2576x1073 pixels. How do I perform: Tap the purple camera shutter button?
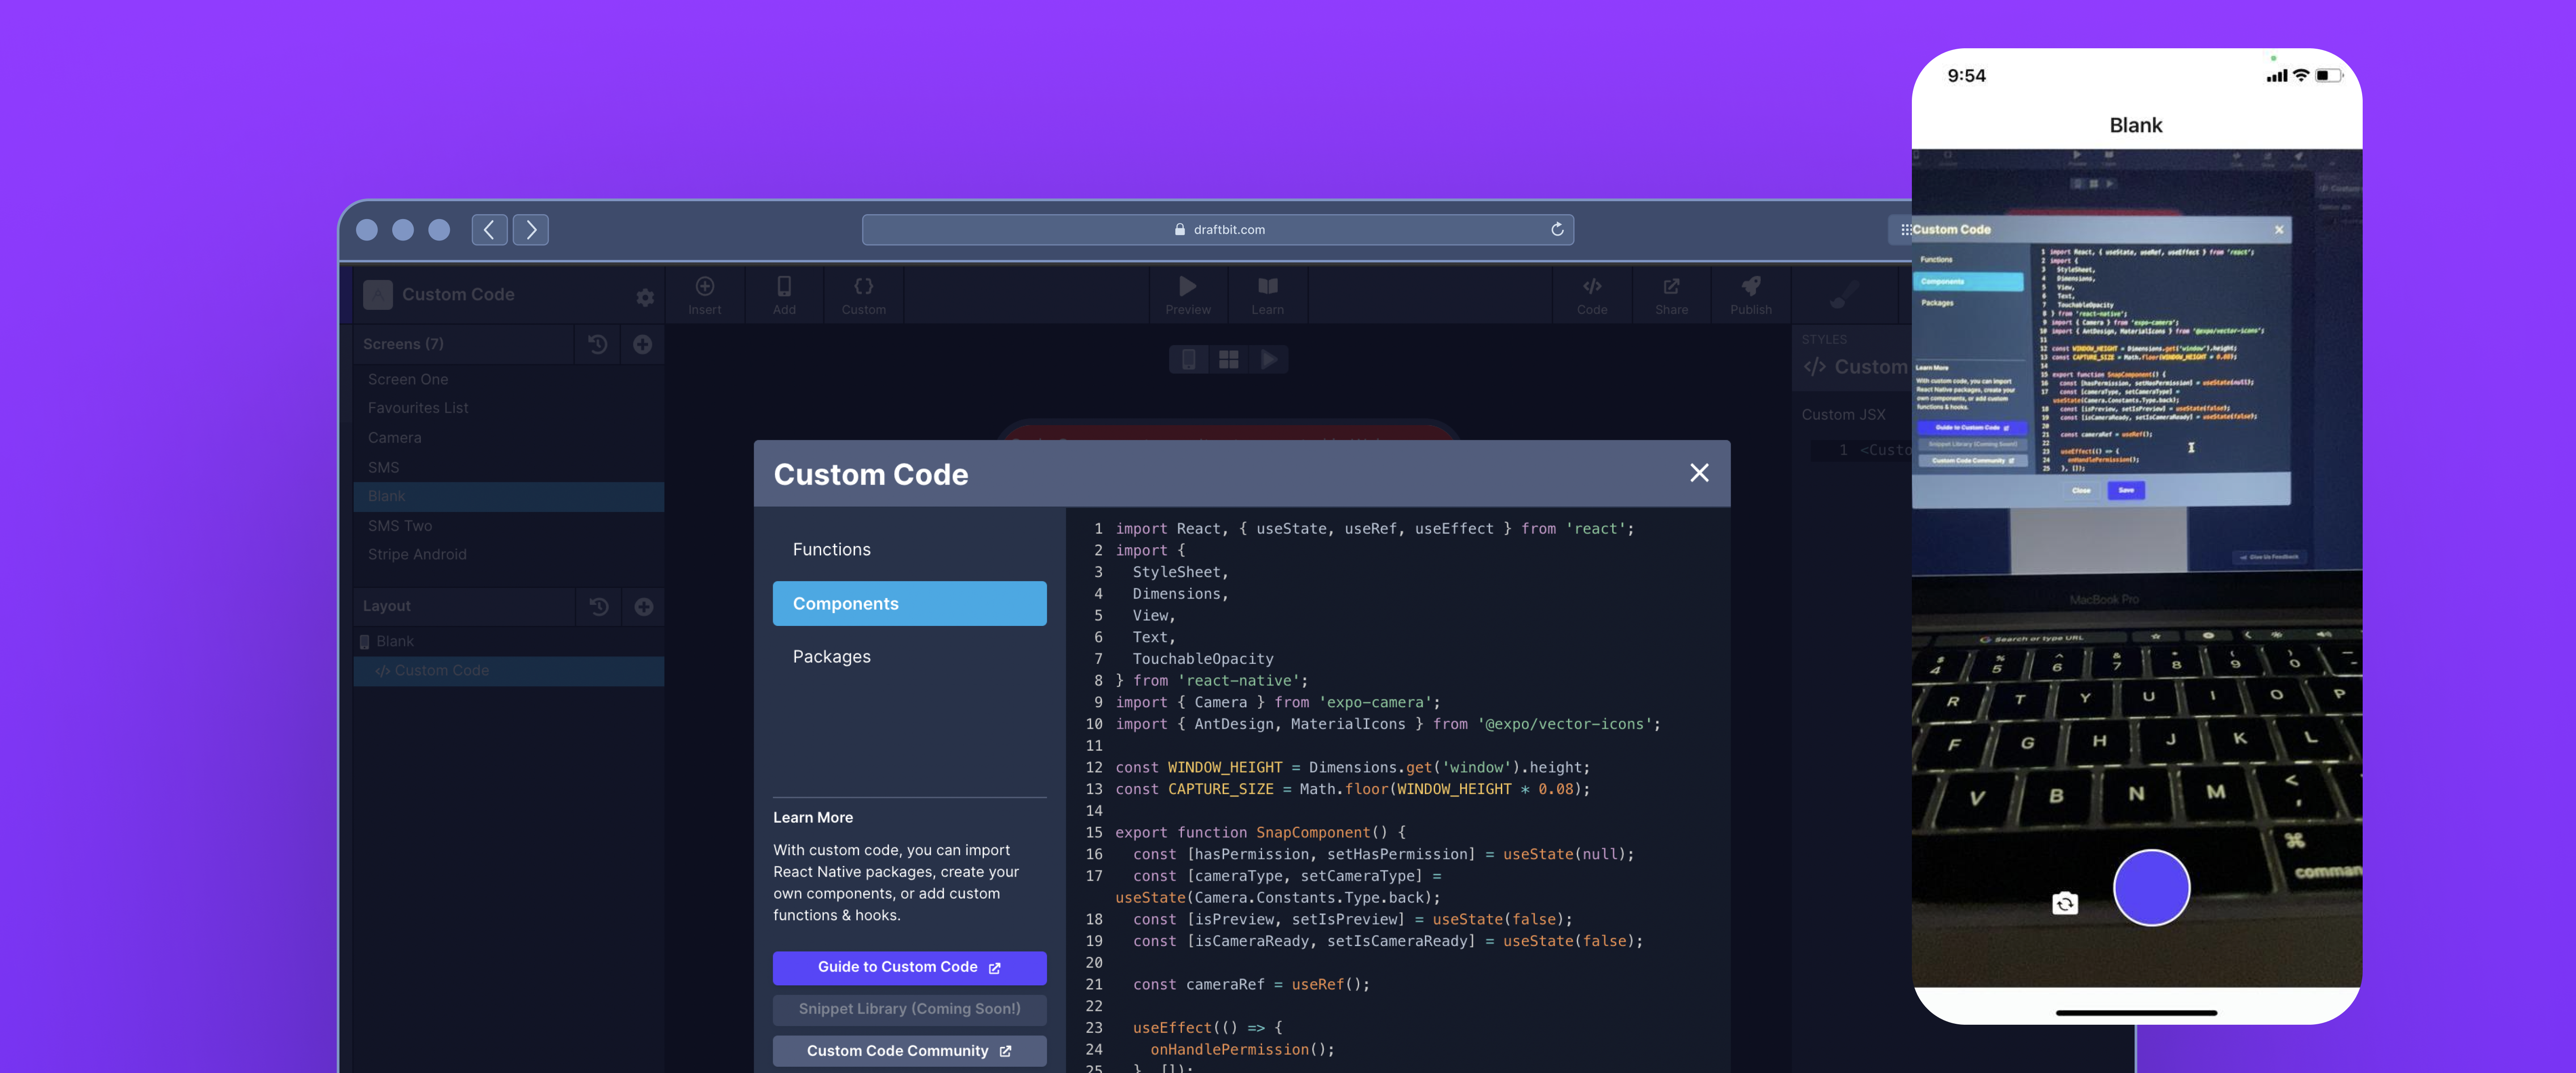2151,888
